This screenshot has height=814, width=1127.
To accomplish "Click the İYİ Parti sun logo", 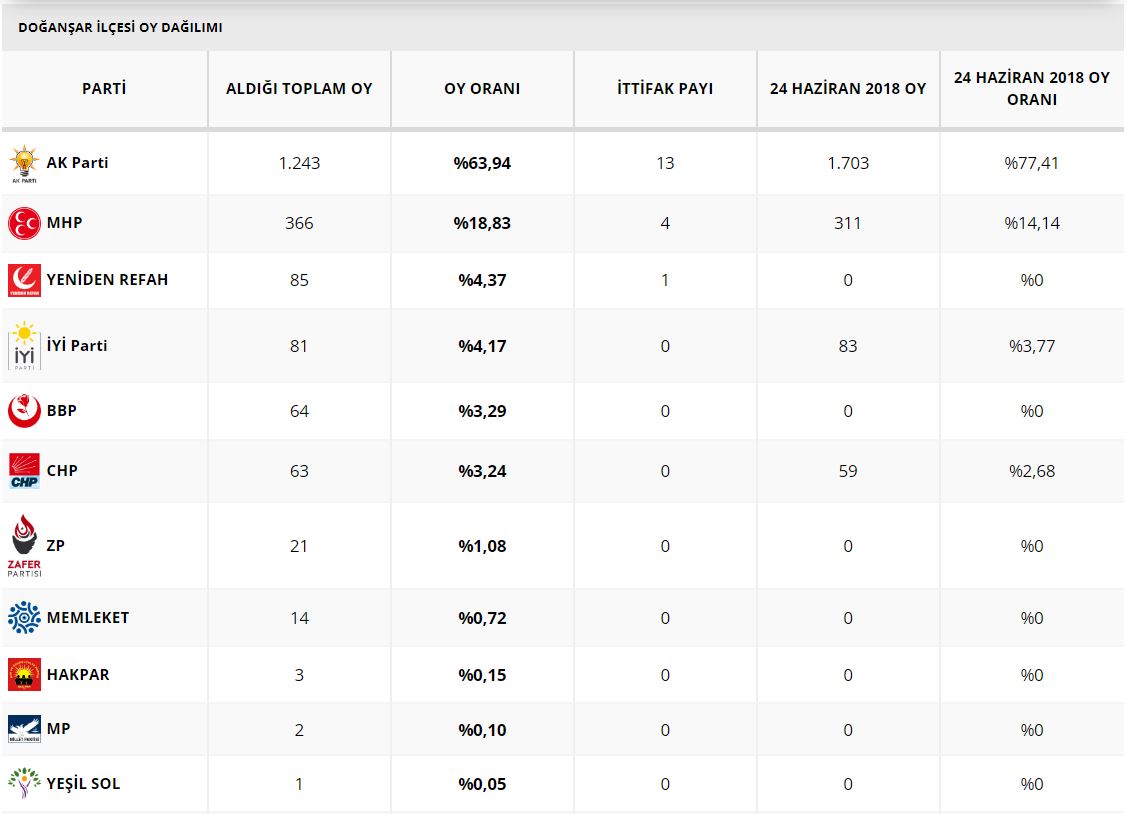I will pyautogui.click(x=24, y=346).
